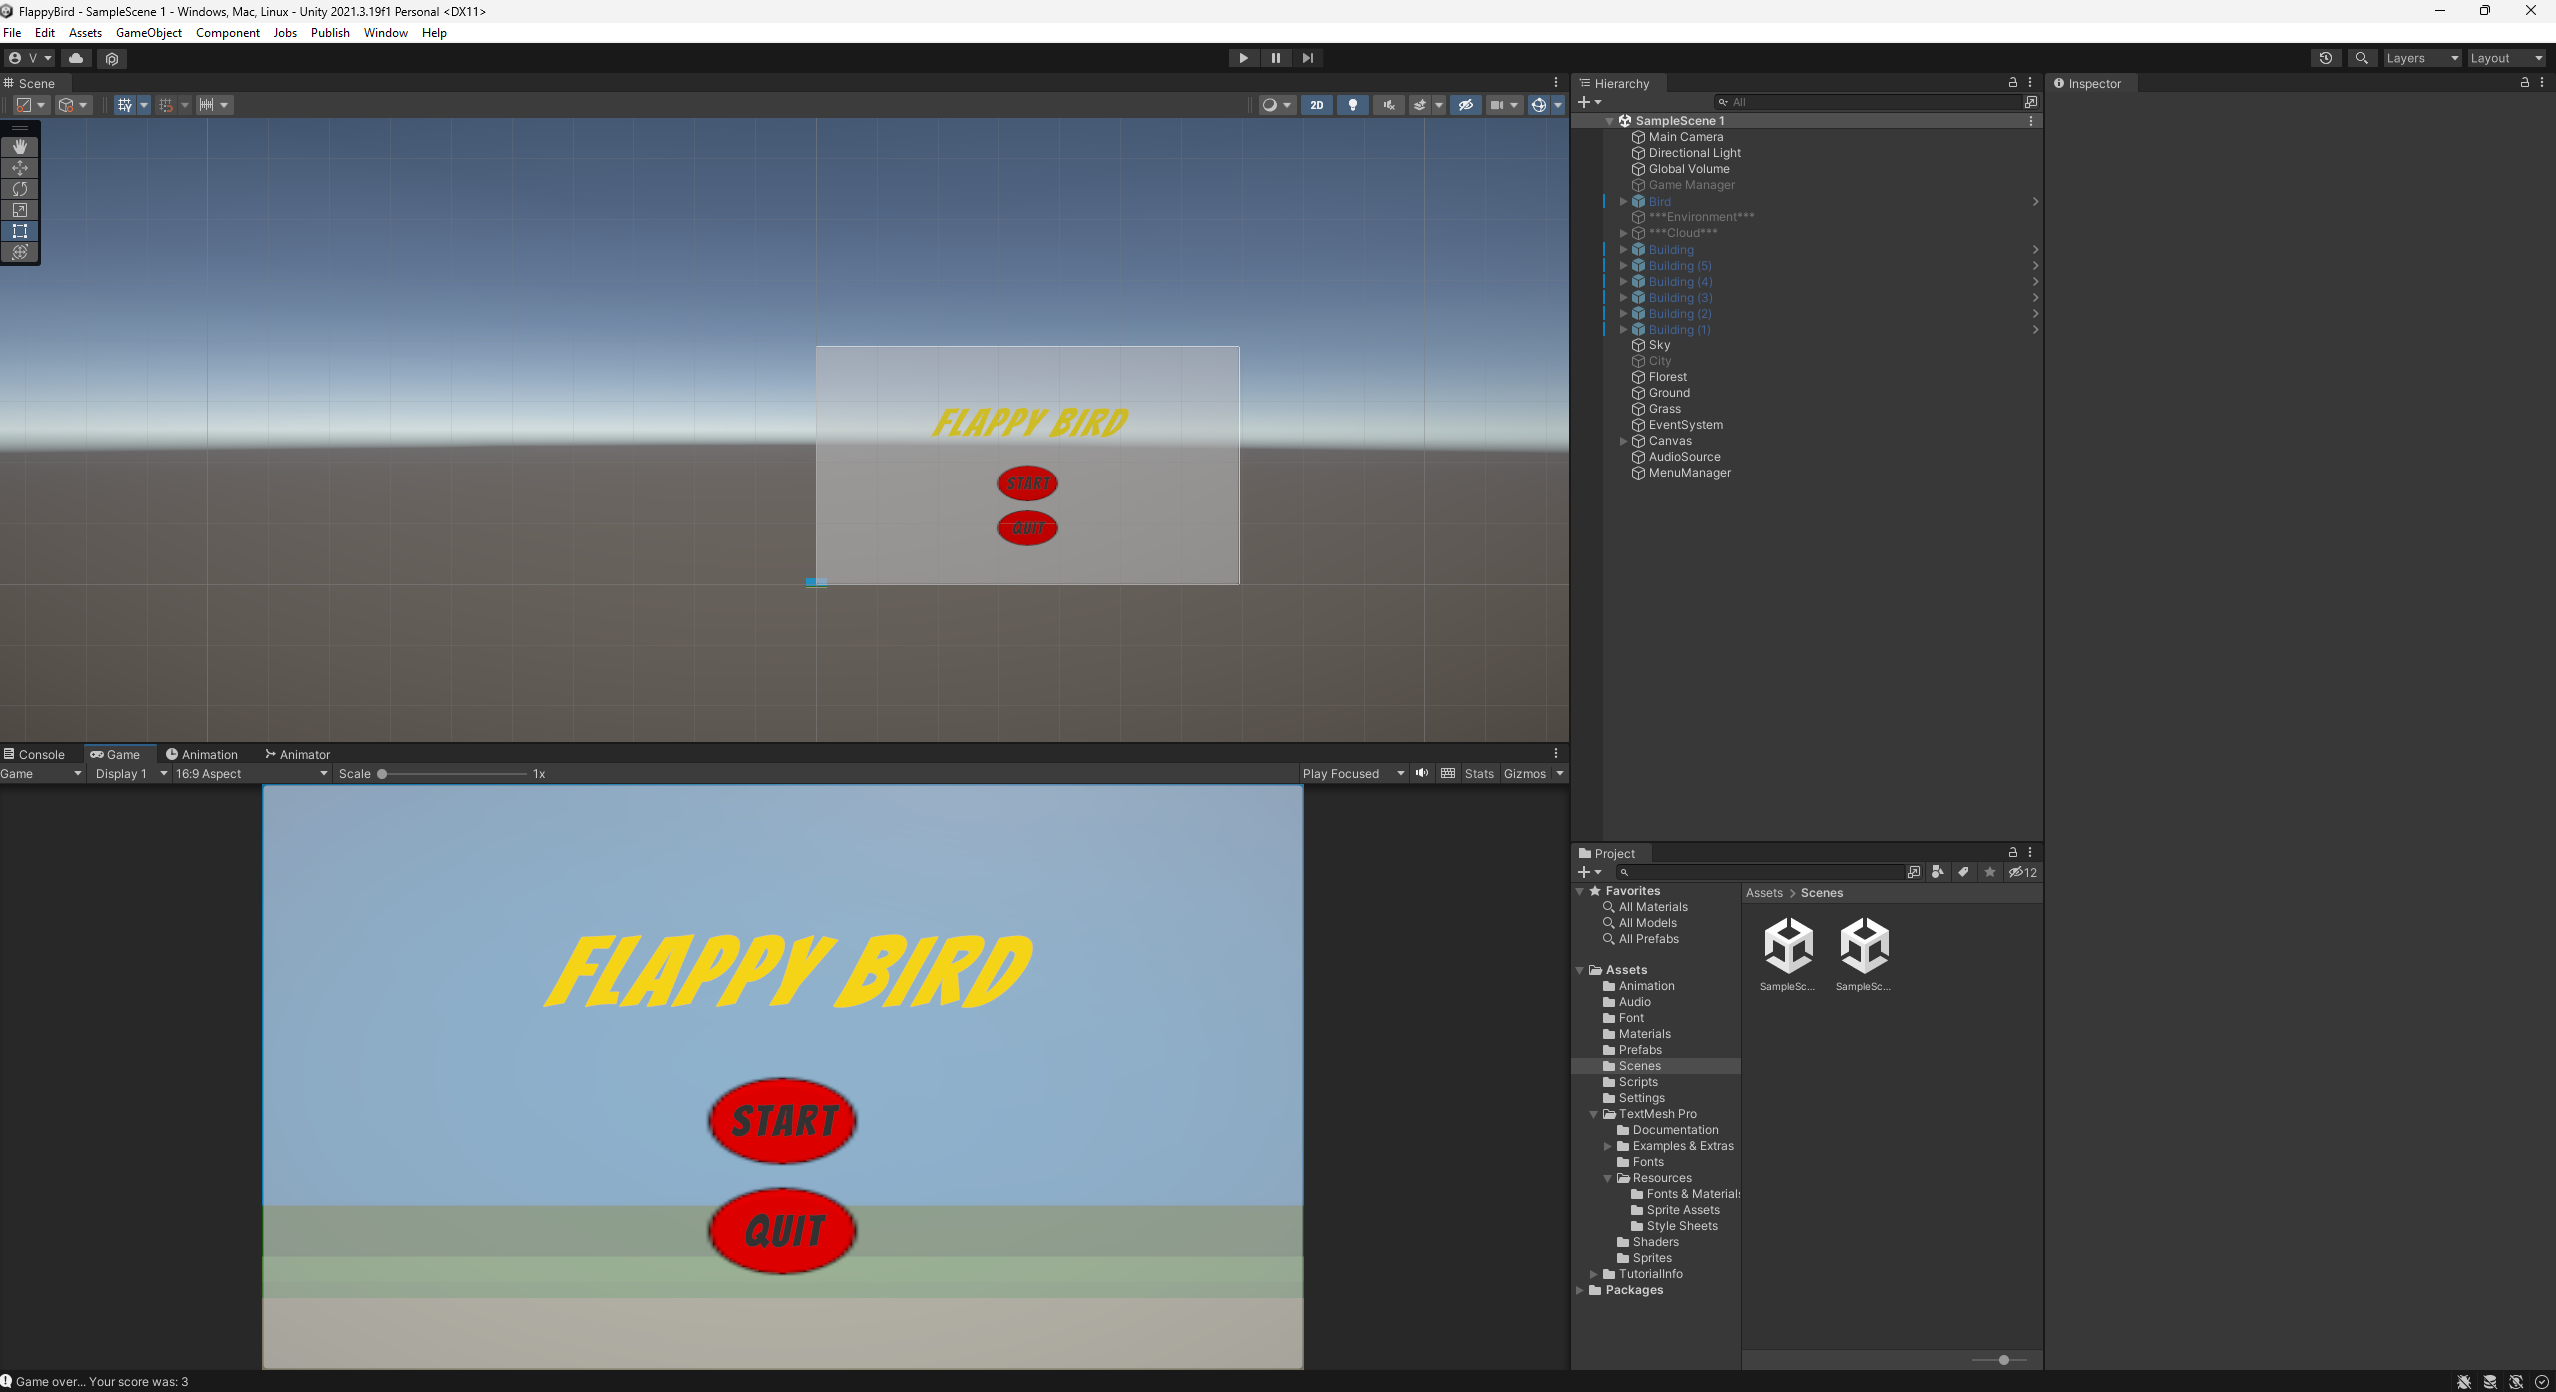2556x1392 pixels.
Task: Click the QUIT button in the Game view
Action: coord(781,1230)
